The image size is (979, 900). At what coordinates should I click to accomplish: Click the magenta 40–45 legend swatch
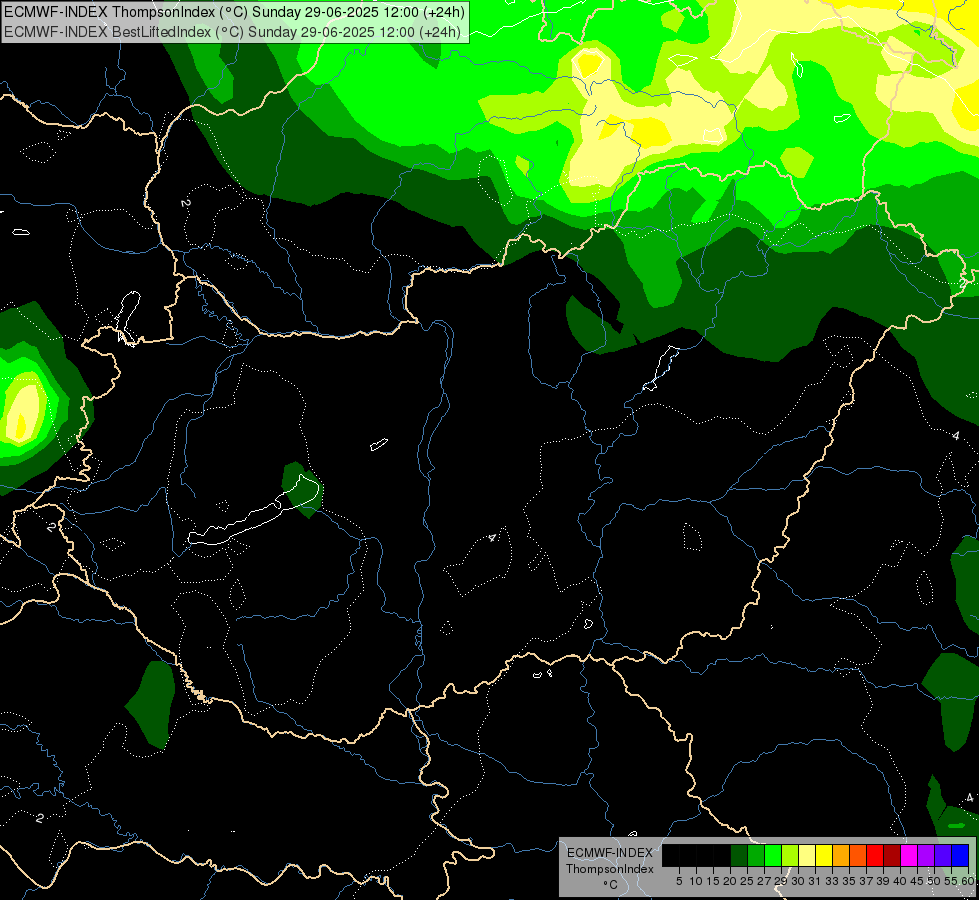click(909, 855)
